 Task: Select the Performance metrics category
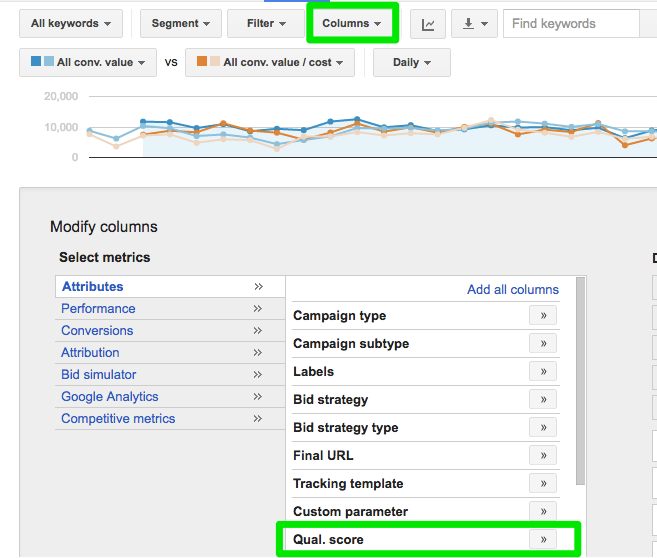point(98,309)
